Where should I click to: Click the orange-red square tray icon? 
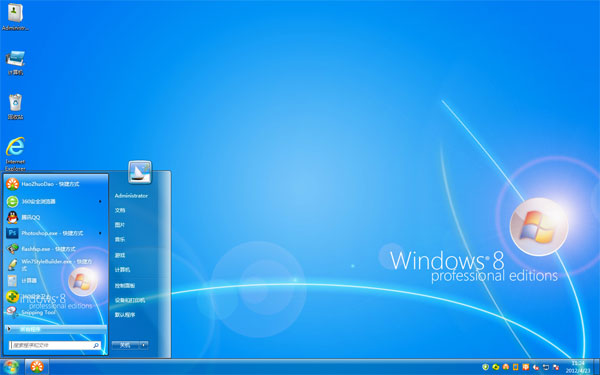[x=526, y=367]
